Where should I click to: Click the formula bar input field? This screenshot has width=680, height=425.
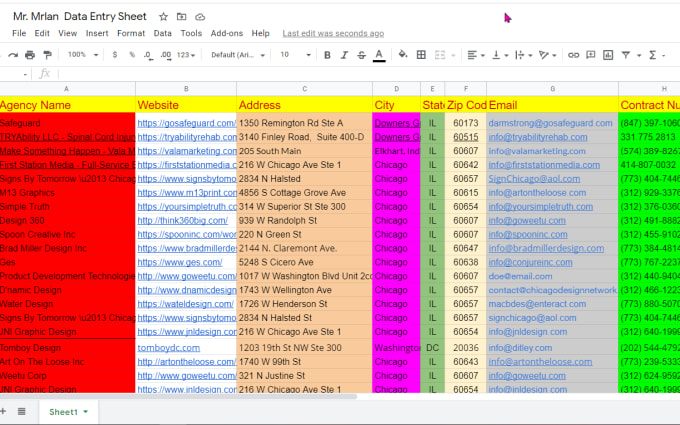(369, 74)
